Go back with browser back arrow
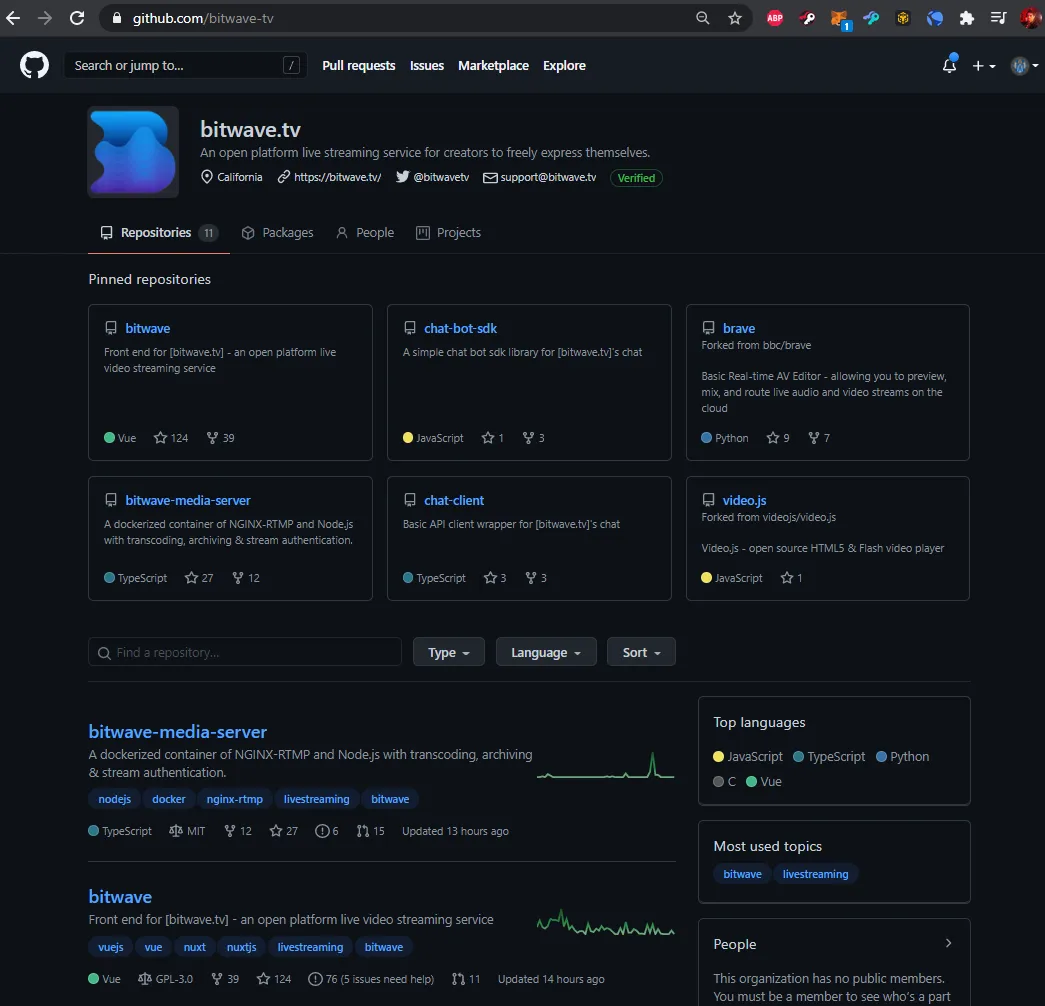The height and width of the screenshot is (1006, 1045). (13, 18)
